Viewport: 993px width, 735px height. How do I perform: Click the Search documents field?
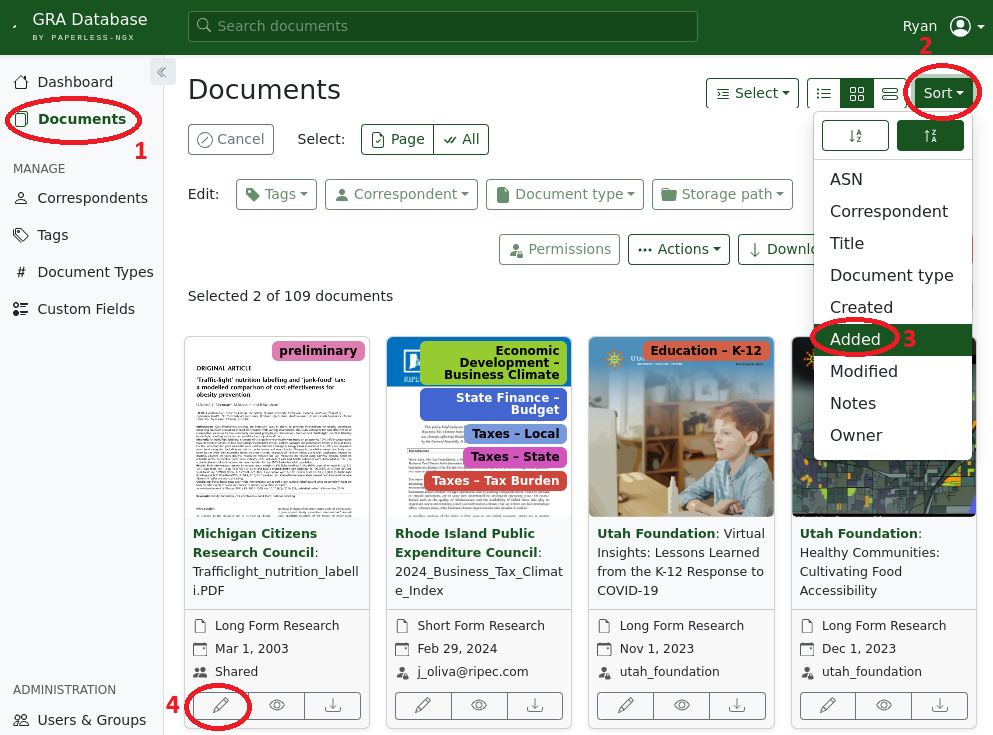443,27
